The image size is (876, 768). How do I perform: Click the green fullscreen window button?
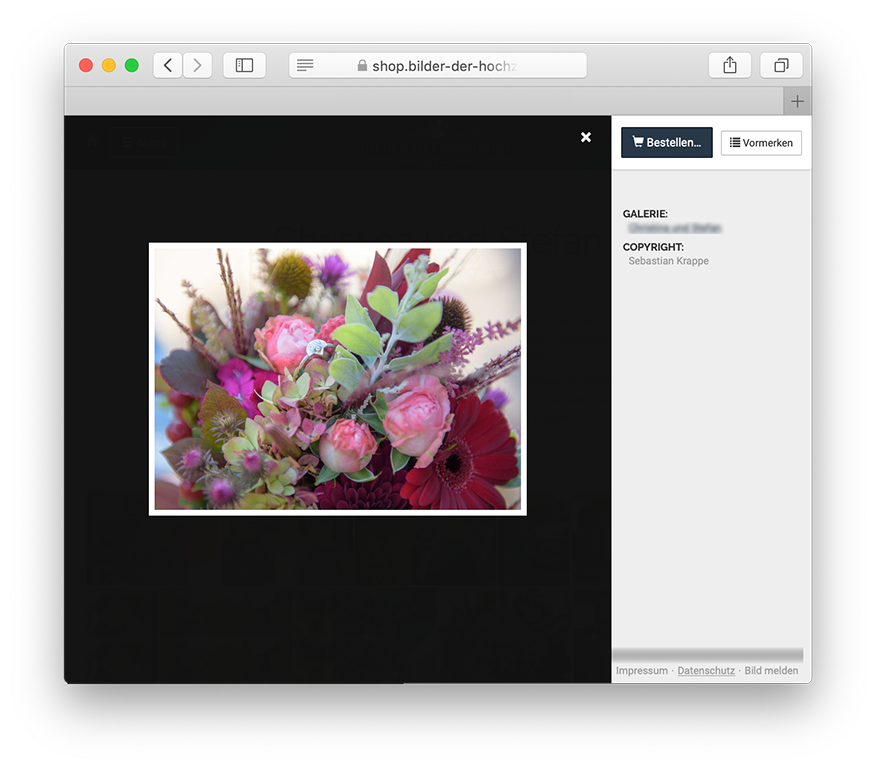point(131,66)
